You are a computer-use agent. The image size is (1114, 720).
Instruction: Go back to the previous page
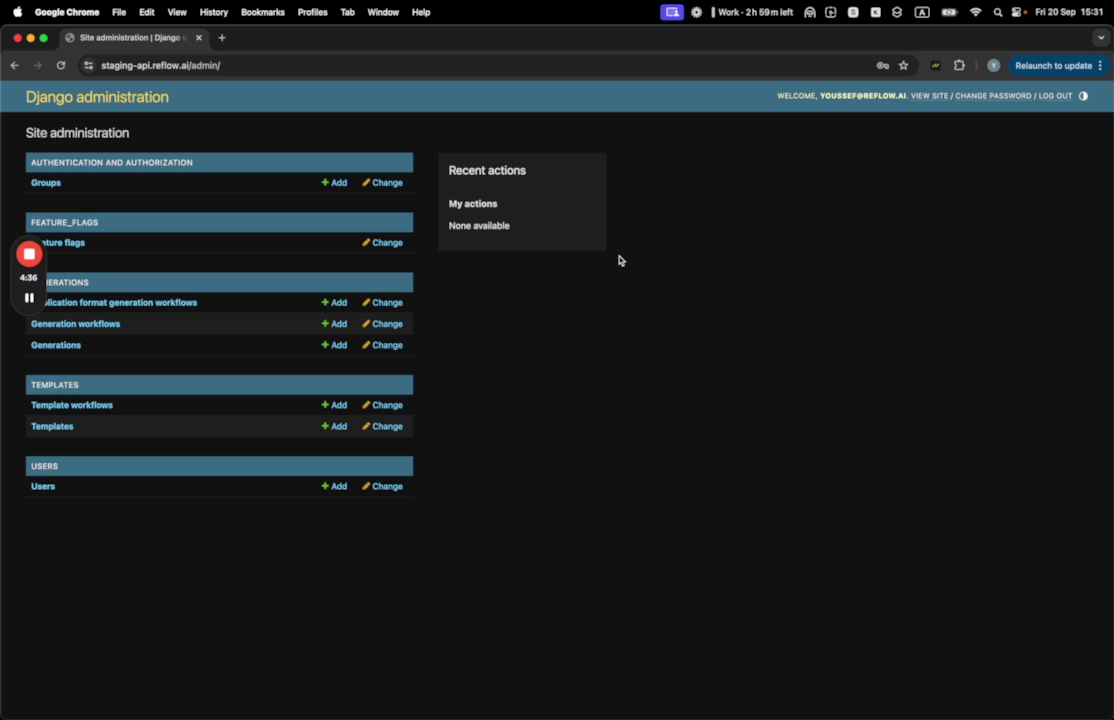click(15, 65)
